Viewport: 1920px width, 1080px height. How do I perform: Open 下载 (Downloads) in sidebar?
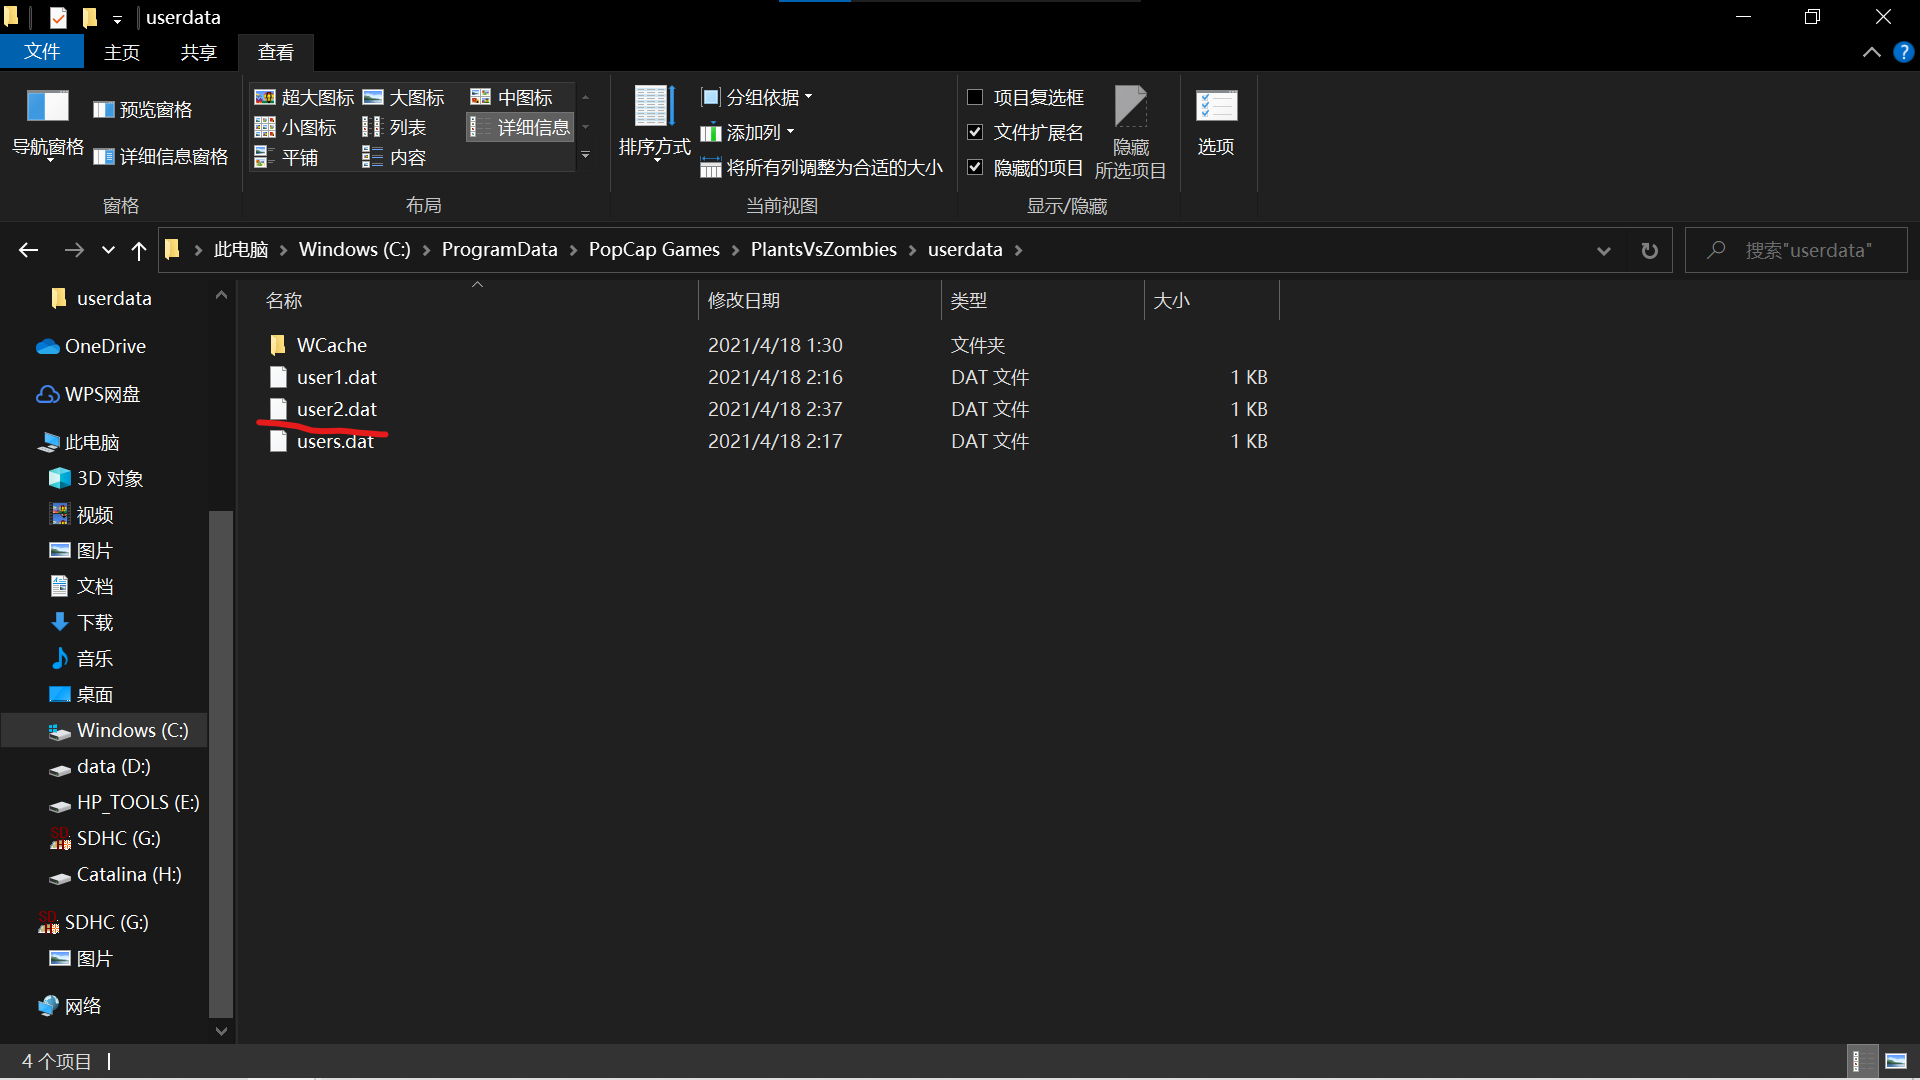tap(94, 622)
